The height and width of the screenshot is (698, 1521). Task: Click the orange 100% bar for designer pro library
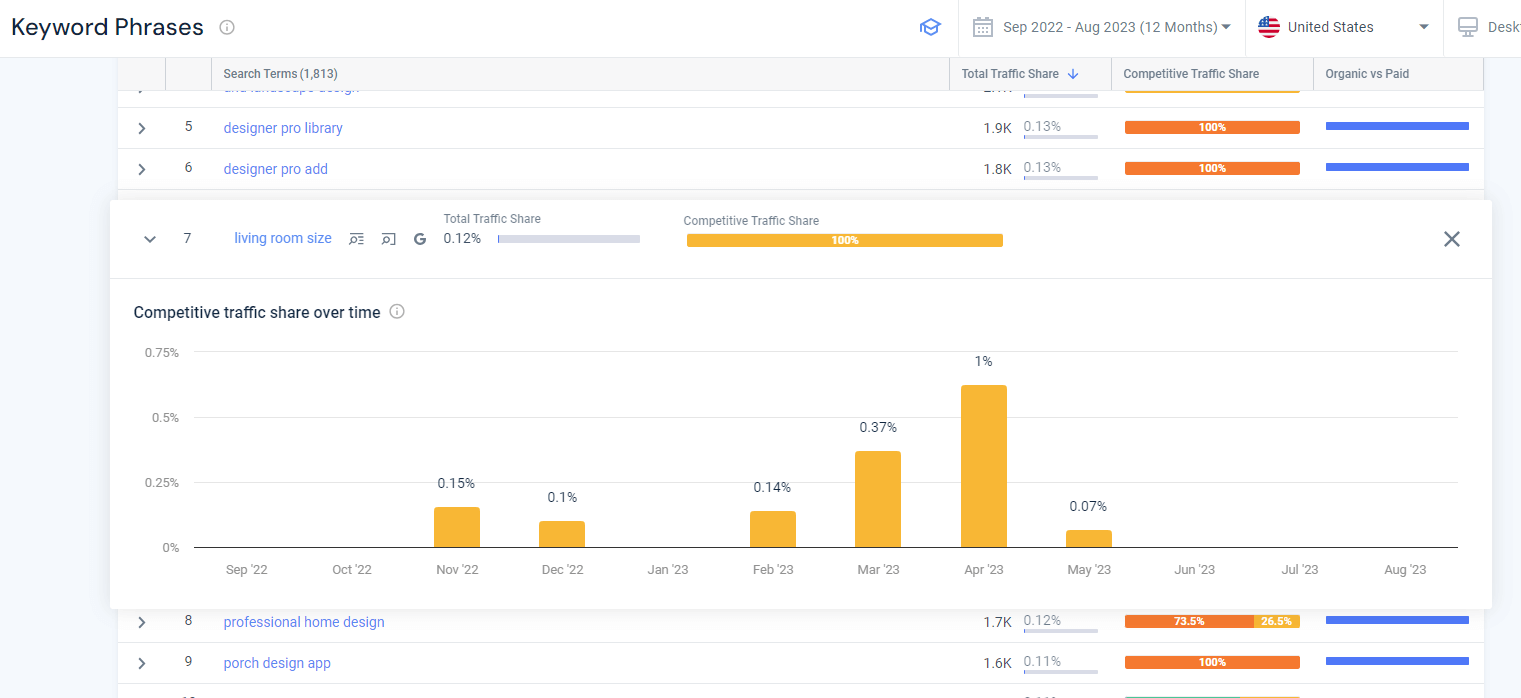(x=1212, y=127)
